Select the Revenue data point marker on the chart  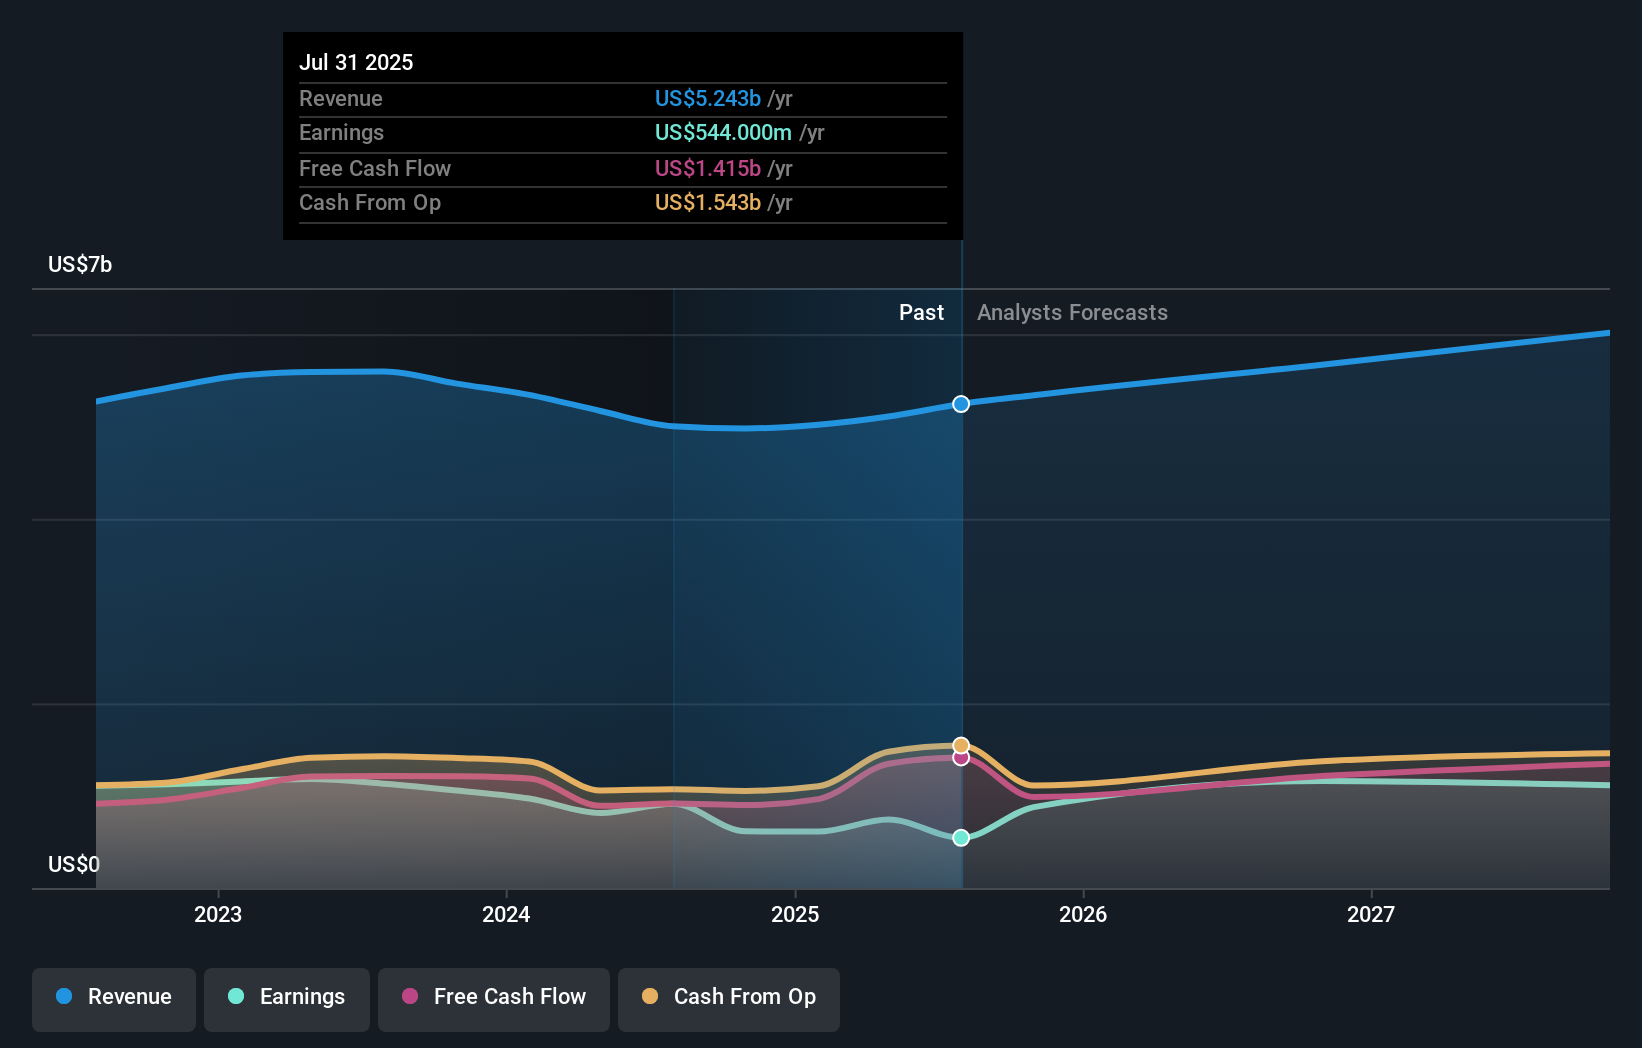click(x=961, y=404)
